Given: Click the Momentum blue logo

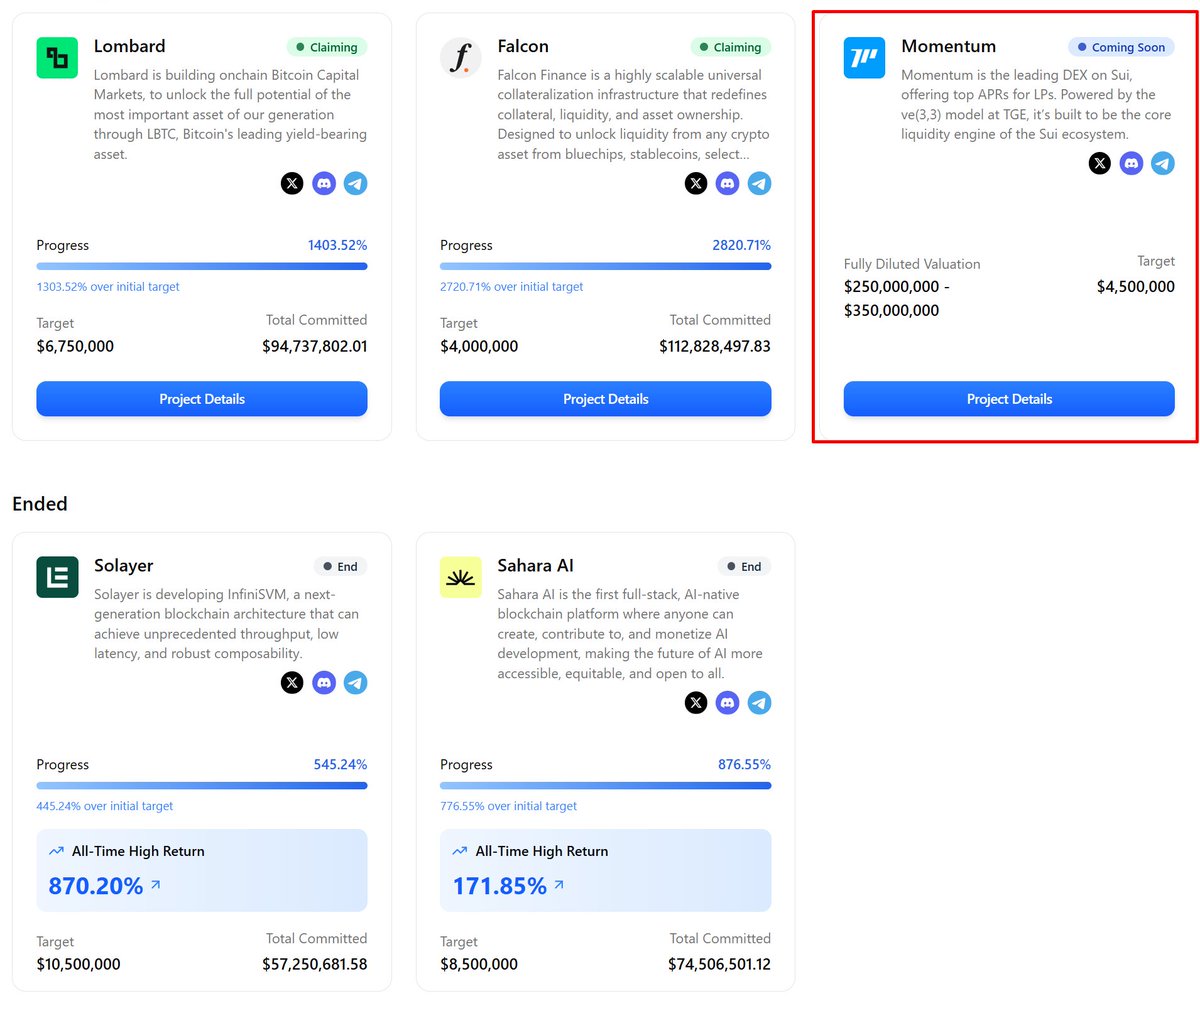Looking at the screenshot, I should coord(864,58).
